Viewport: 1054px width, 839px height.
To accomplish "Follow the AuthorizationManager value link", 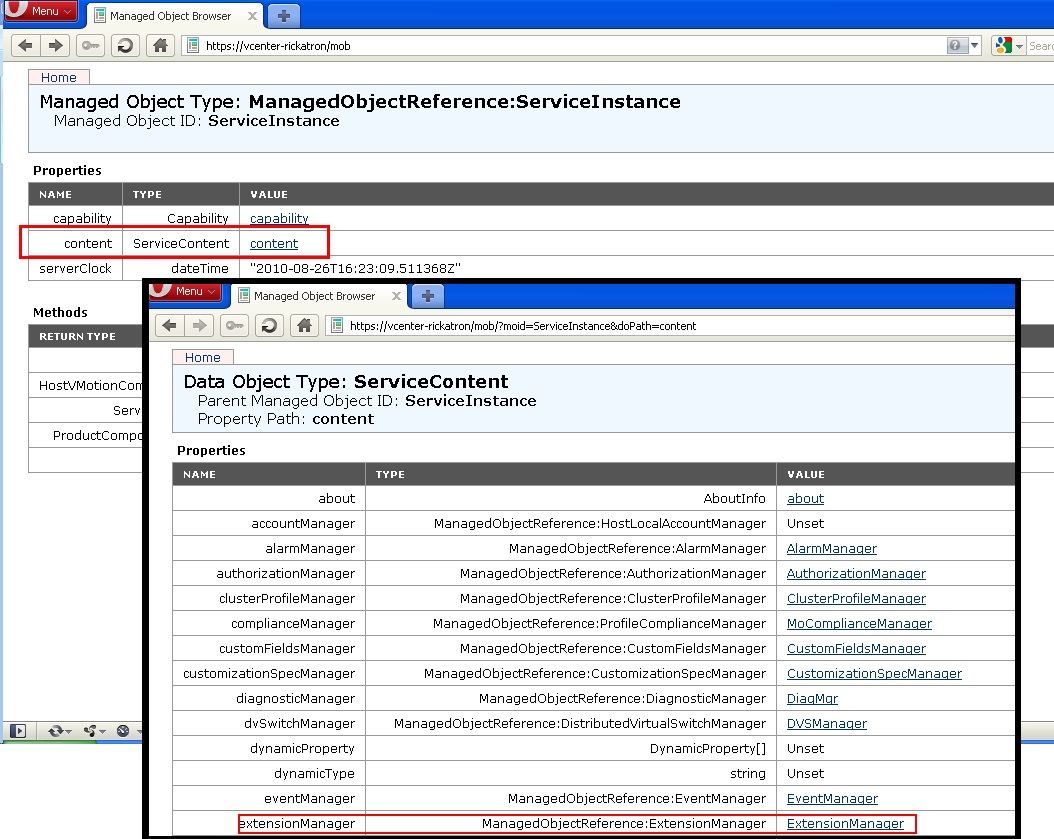I will coord(856,574).
